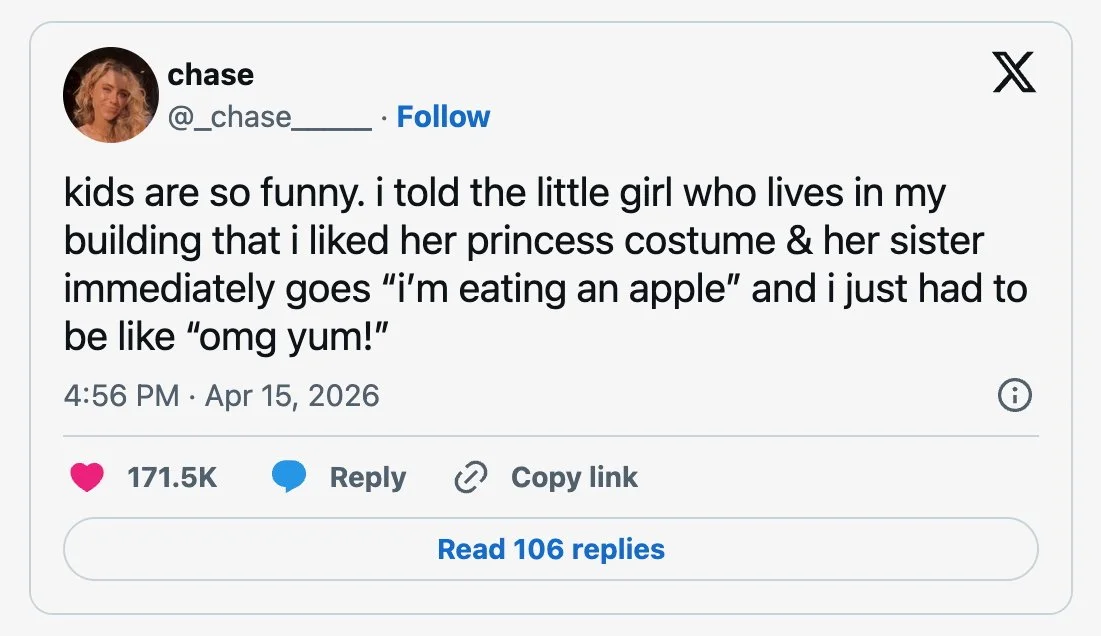Click the Apr 15, 2026 date text
The height and width of the screenshot is (636, 1101).
click(x=292, y=395)
